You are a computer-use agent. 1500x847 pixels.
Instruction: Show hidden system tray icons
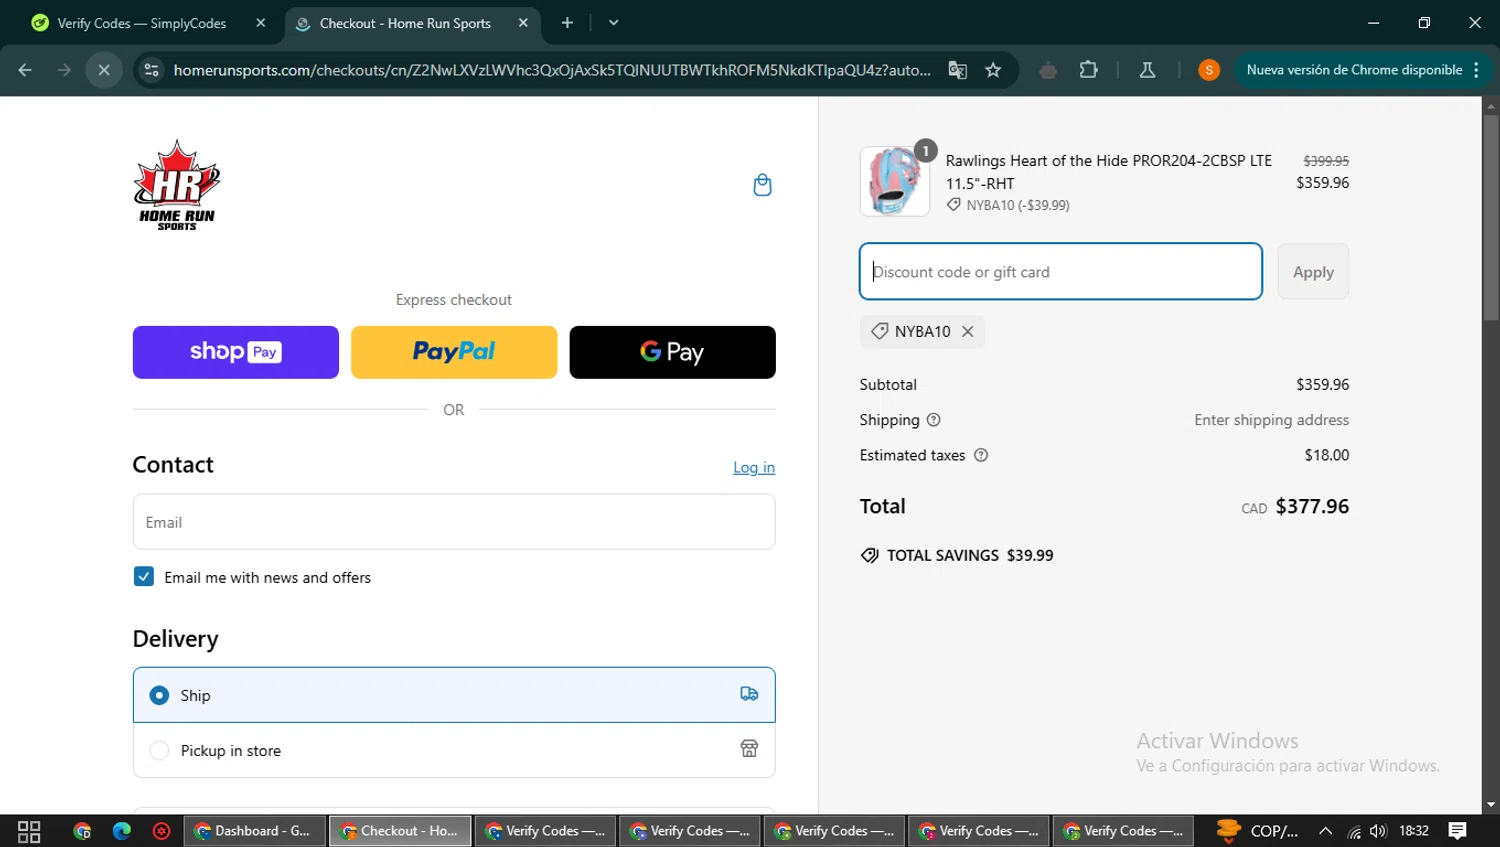coord(1325,831)
